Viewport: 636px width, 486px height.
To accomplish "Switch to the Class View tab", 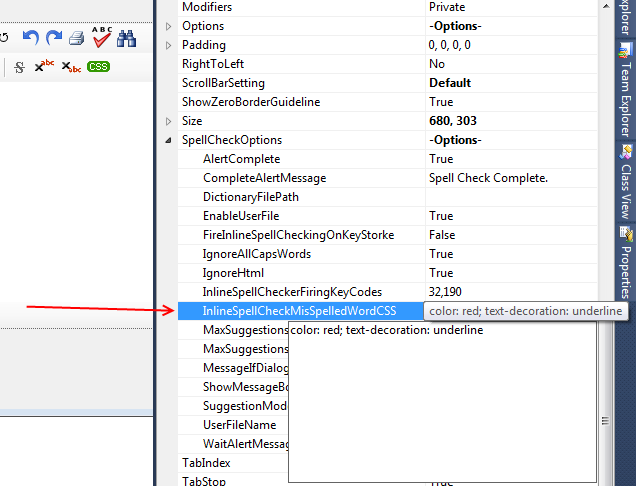I will (626, 181).
